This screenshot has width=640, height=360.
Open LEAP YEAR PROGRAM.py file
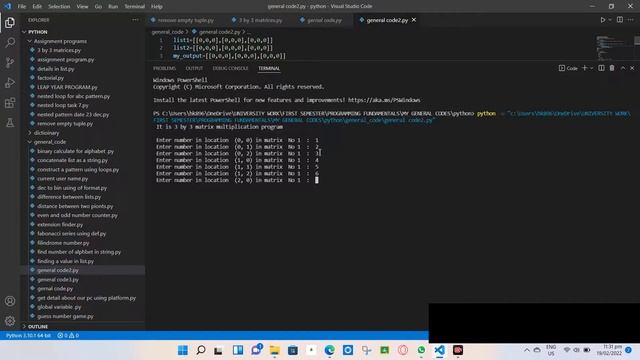(67, 87)
